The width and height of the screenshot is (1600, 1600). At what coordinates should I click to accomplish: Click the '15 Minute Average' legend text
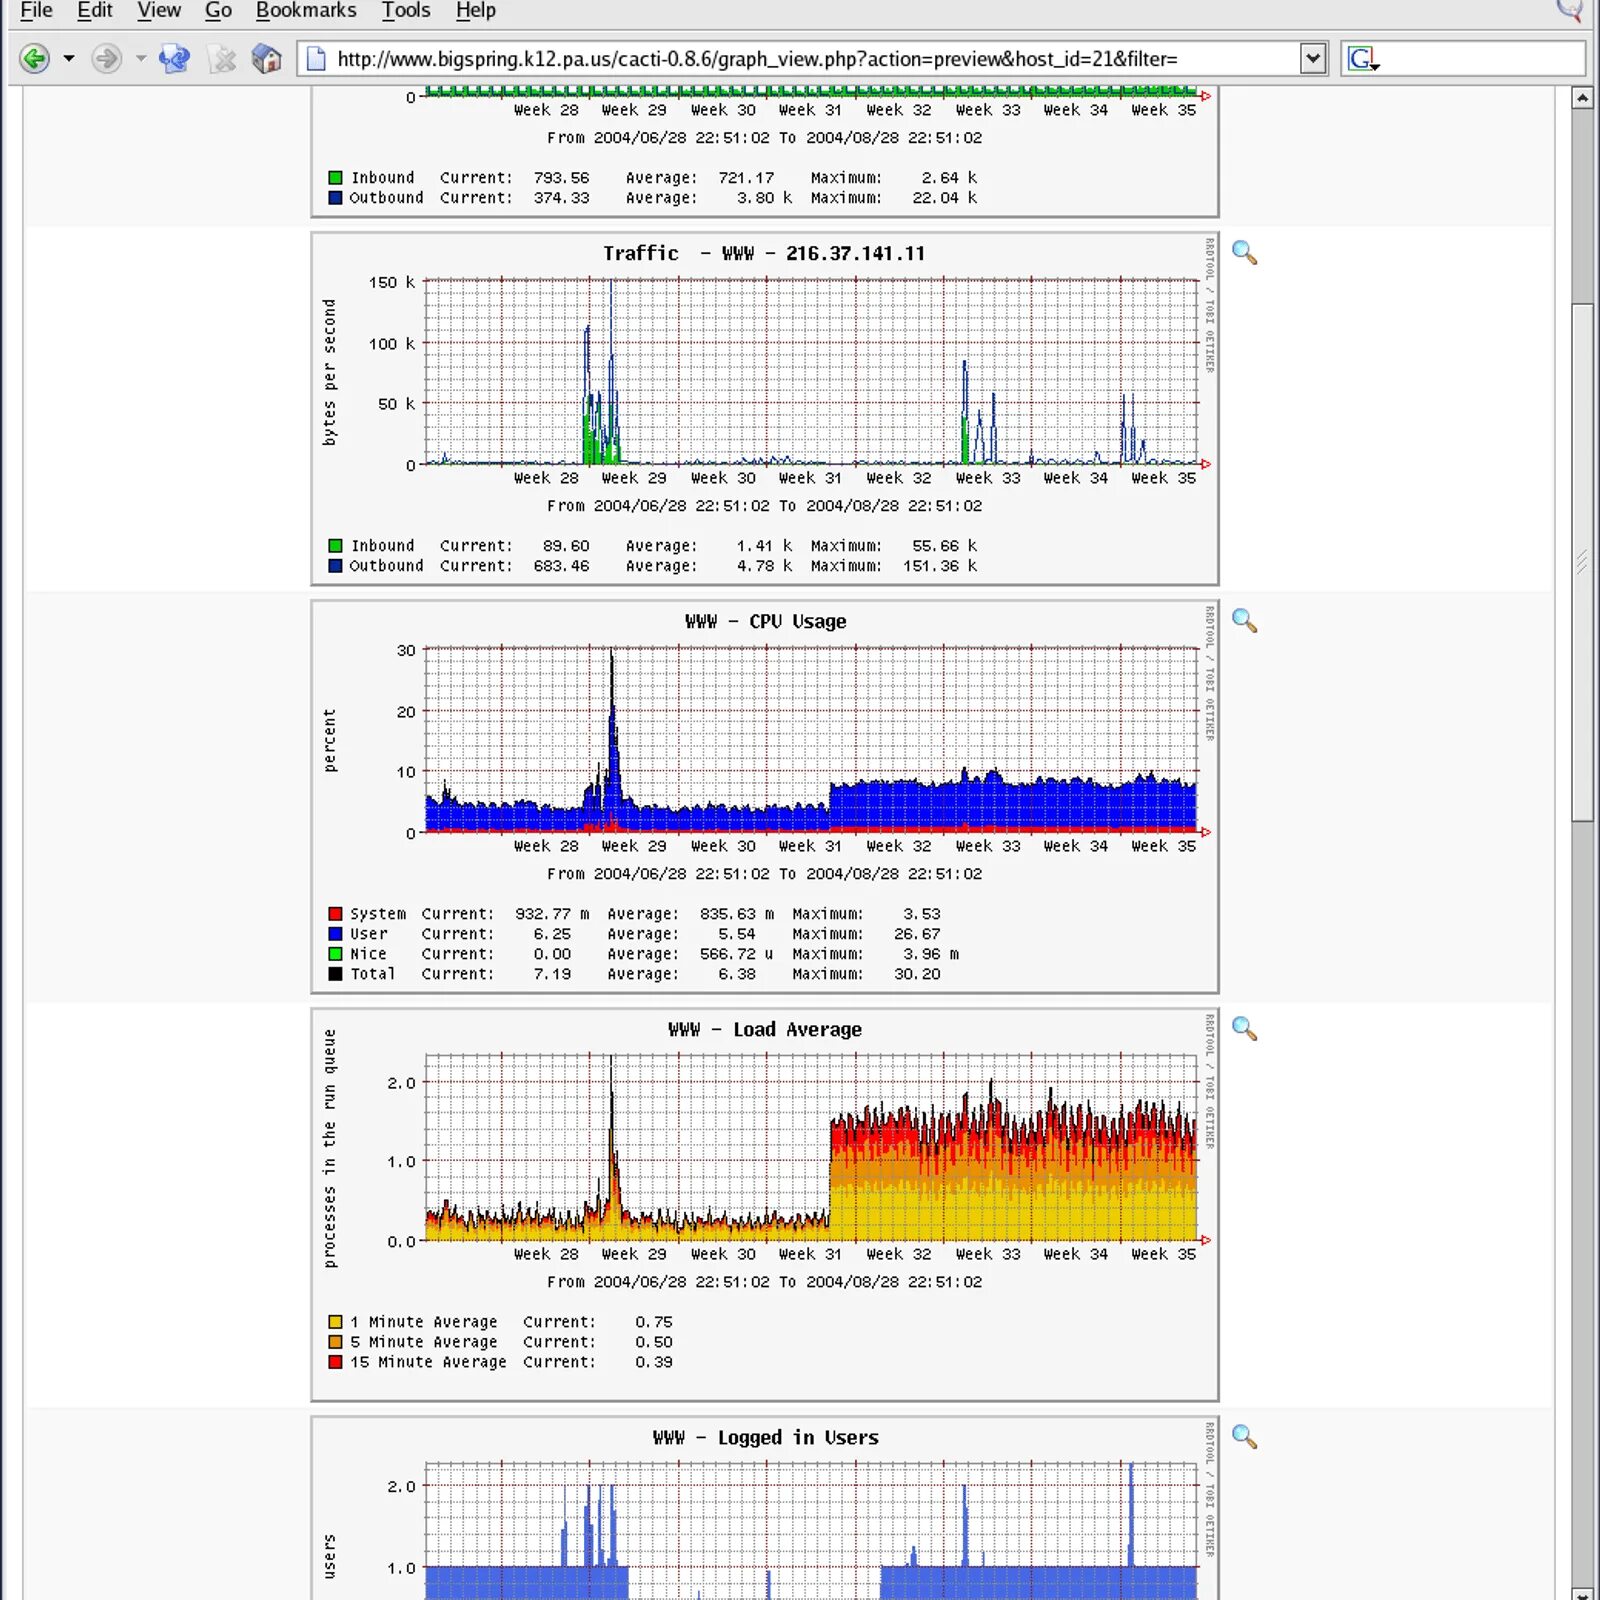click(x=428, y=1361)
